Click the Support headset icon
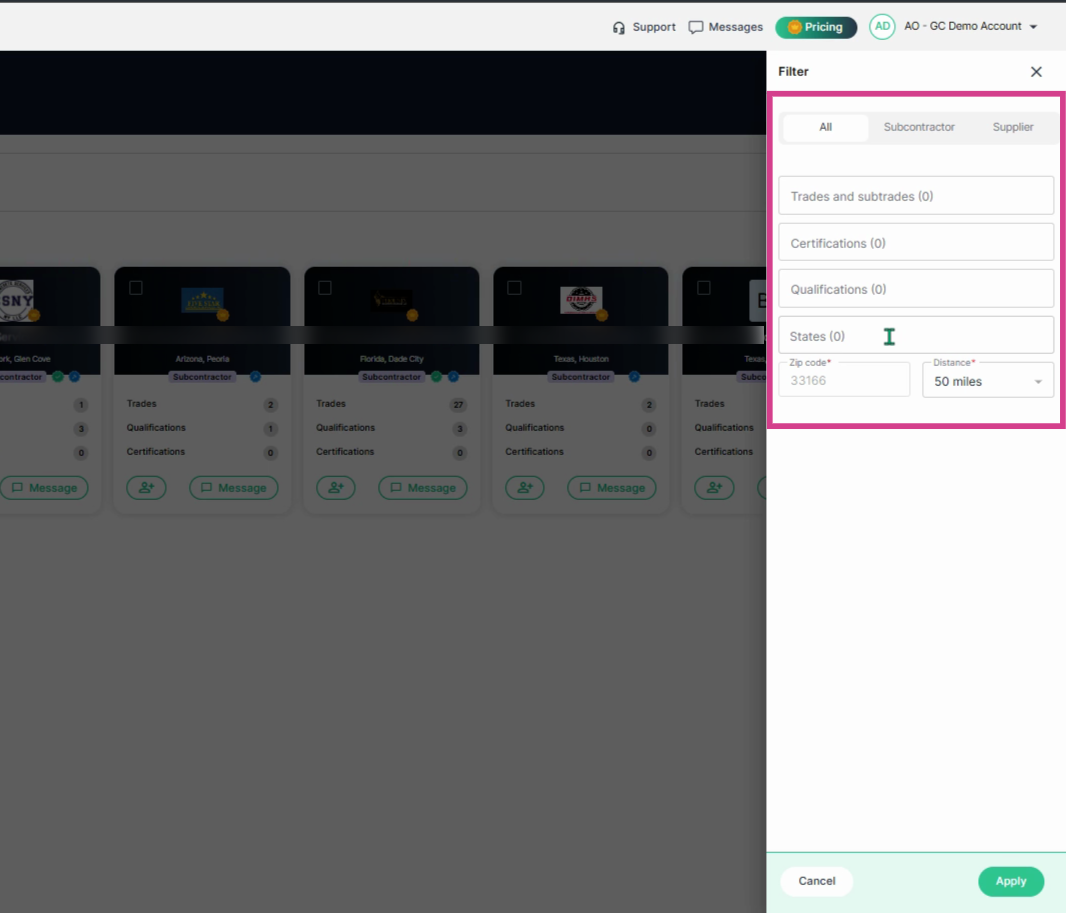 (x=618, y=27)
